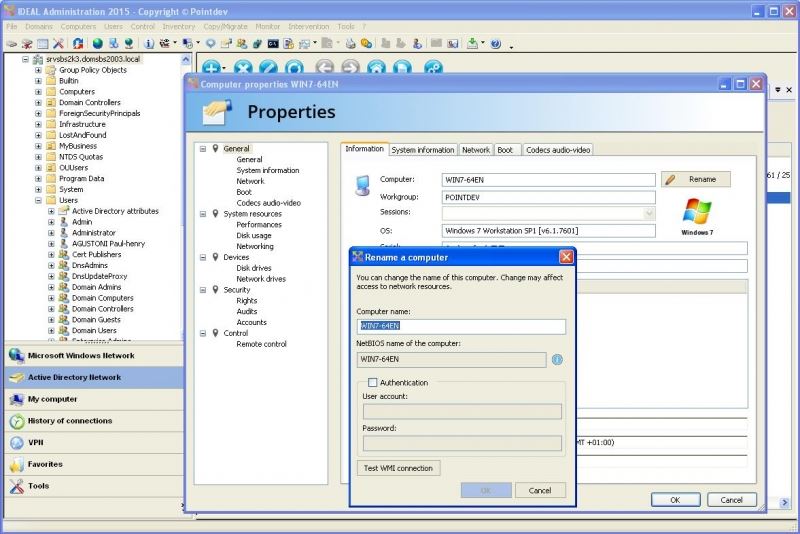Expand the Domain Admins tree entry
The image size is (800, 534).
tap(51, 287)
